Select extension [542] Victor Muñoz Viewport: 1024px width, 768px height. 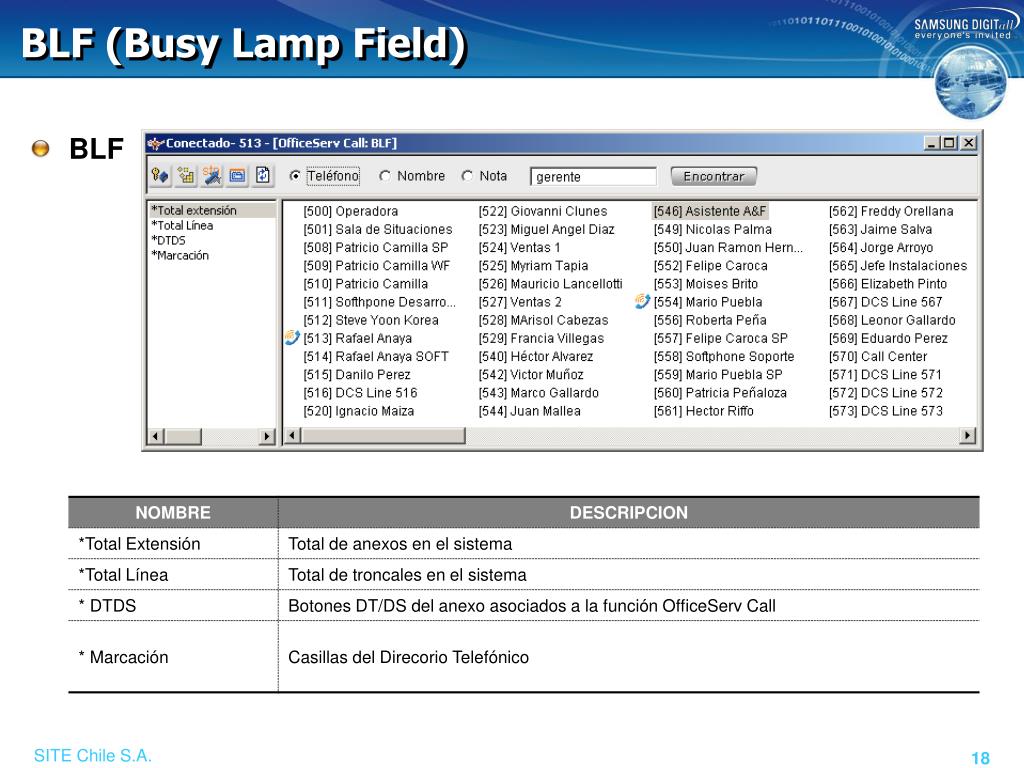click(x=531, y=375)
